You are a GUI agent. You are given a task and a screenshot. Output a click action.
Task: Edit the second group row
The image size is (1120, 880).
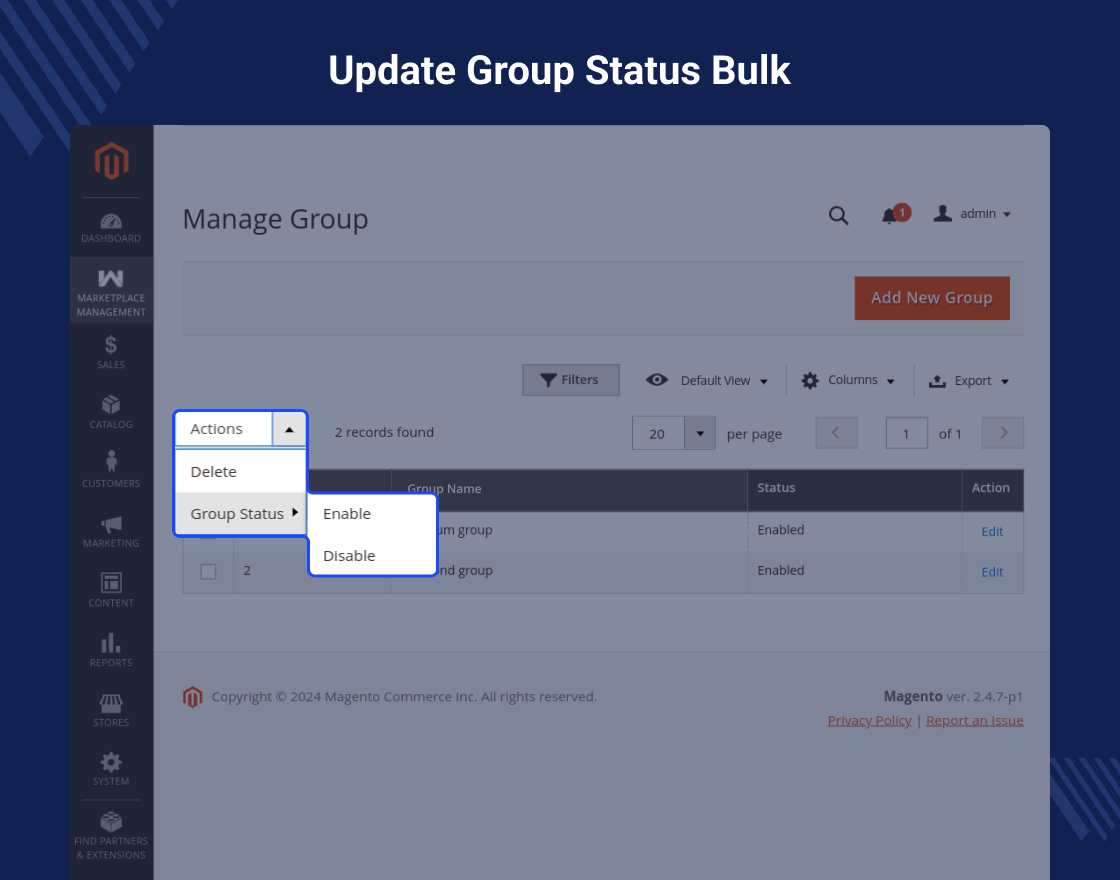992,571
